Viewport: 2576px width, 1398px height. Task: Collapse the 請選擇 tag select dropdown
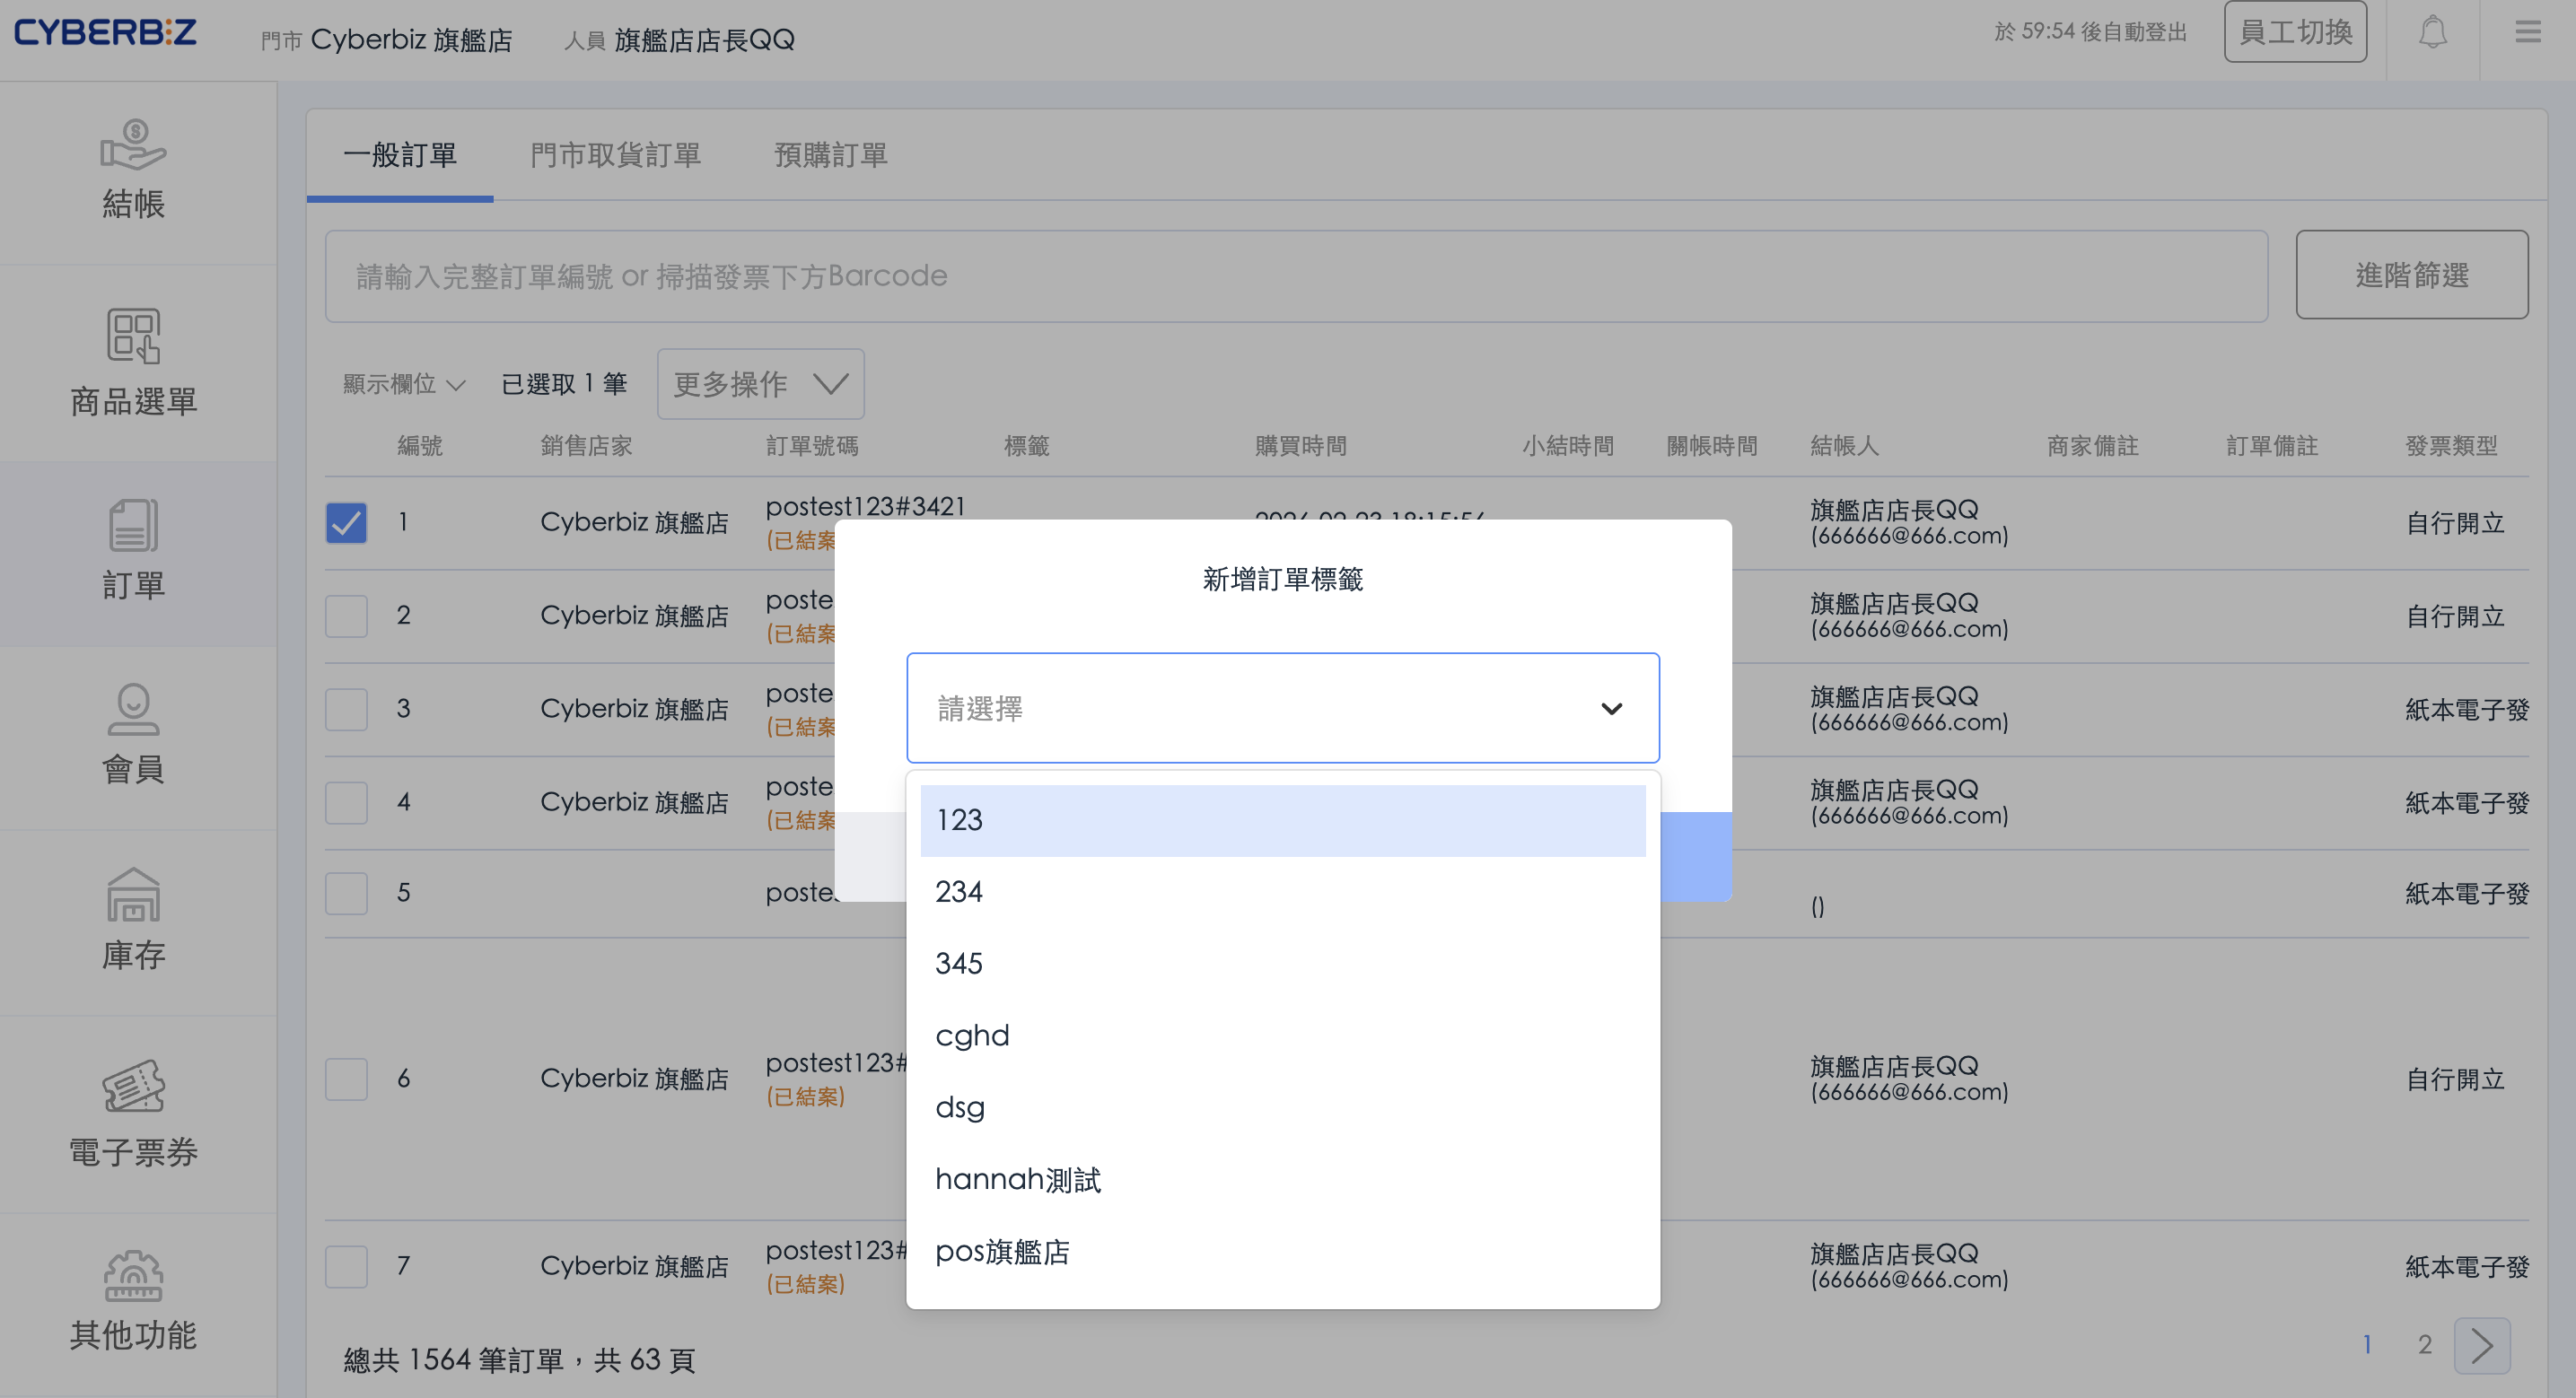tap(1611, 708)
